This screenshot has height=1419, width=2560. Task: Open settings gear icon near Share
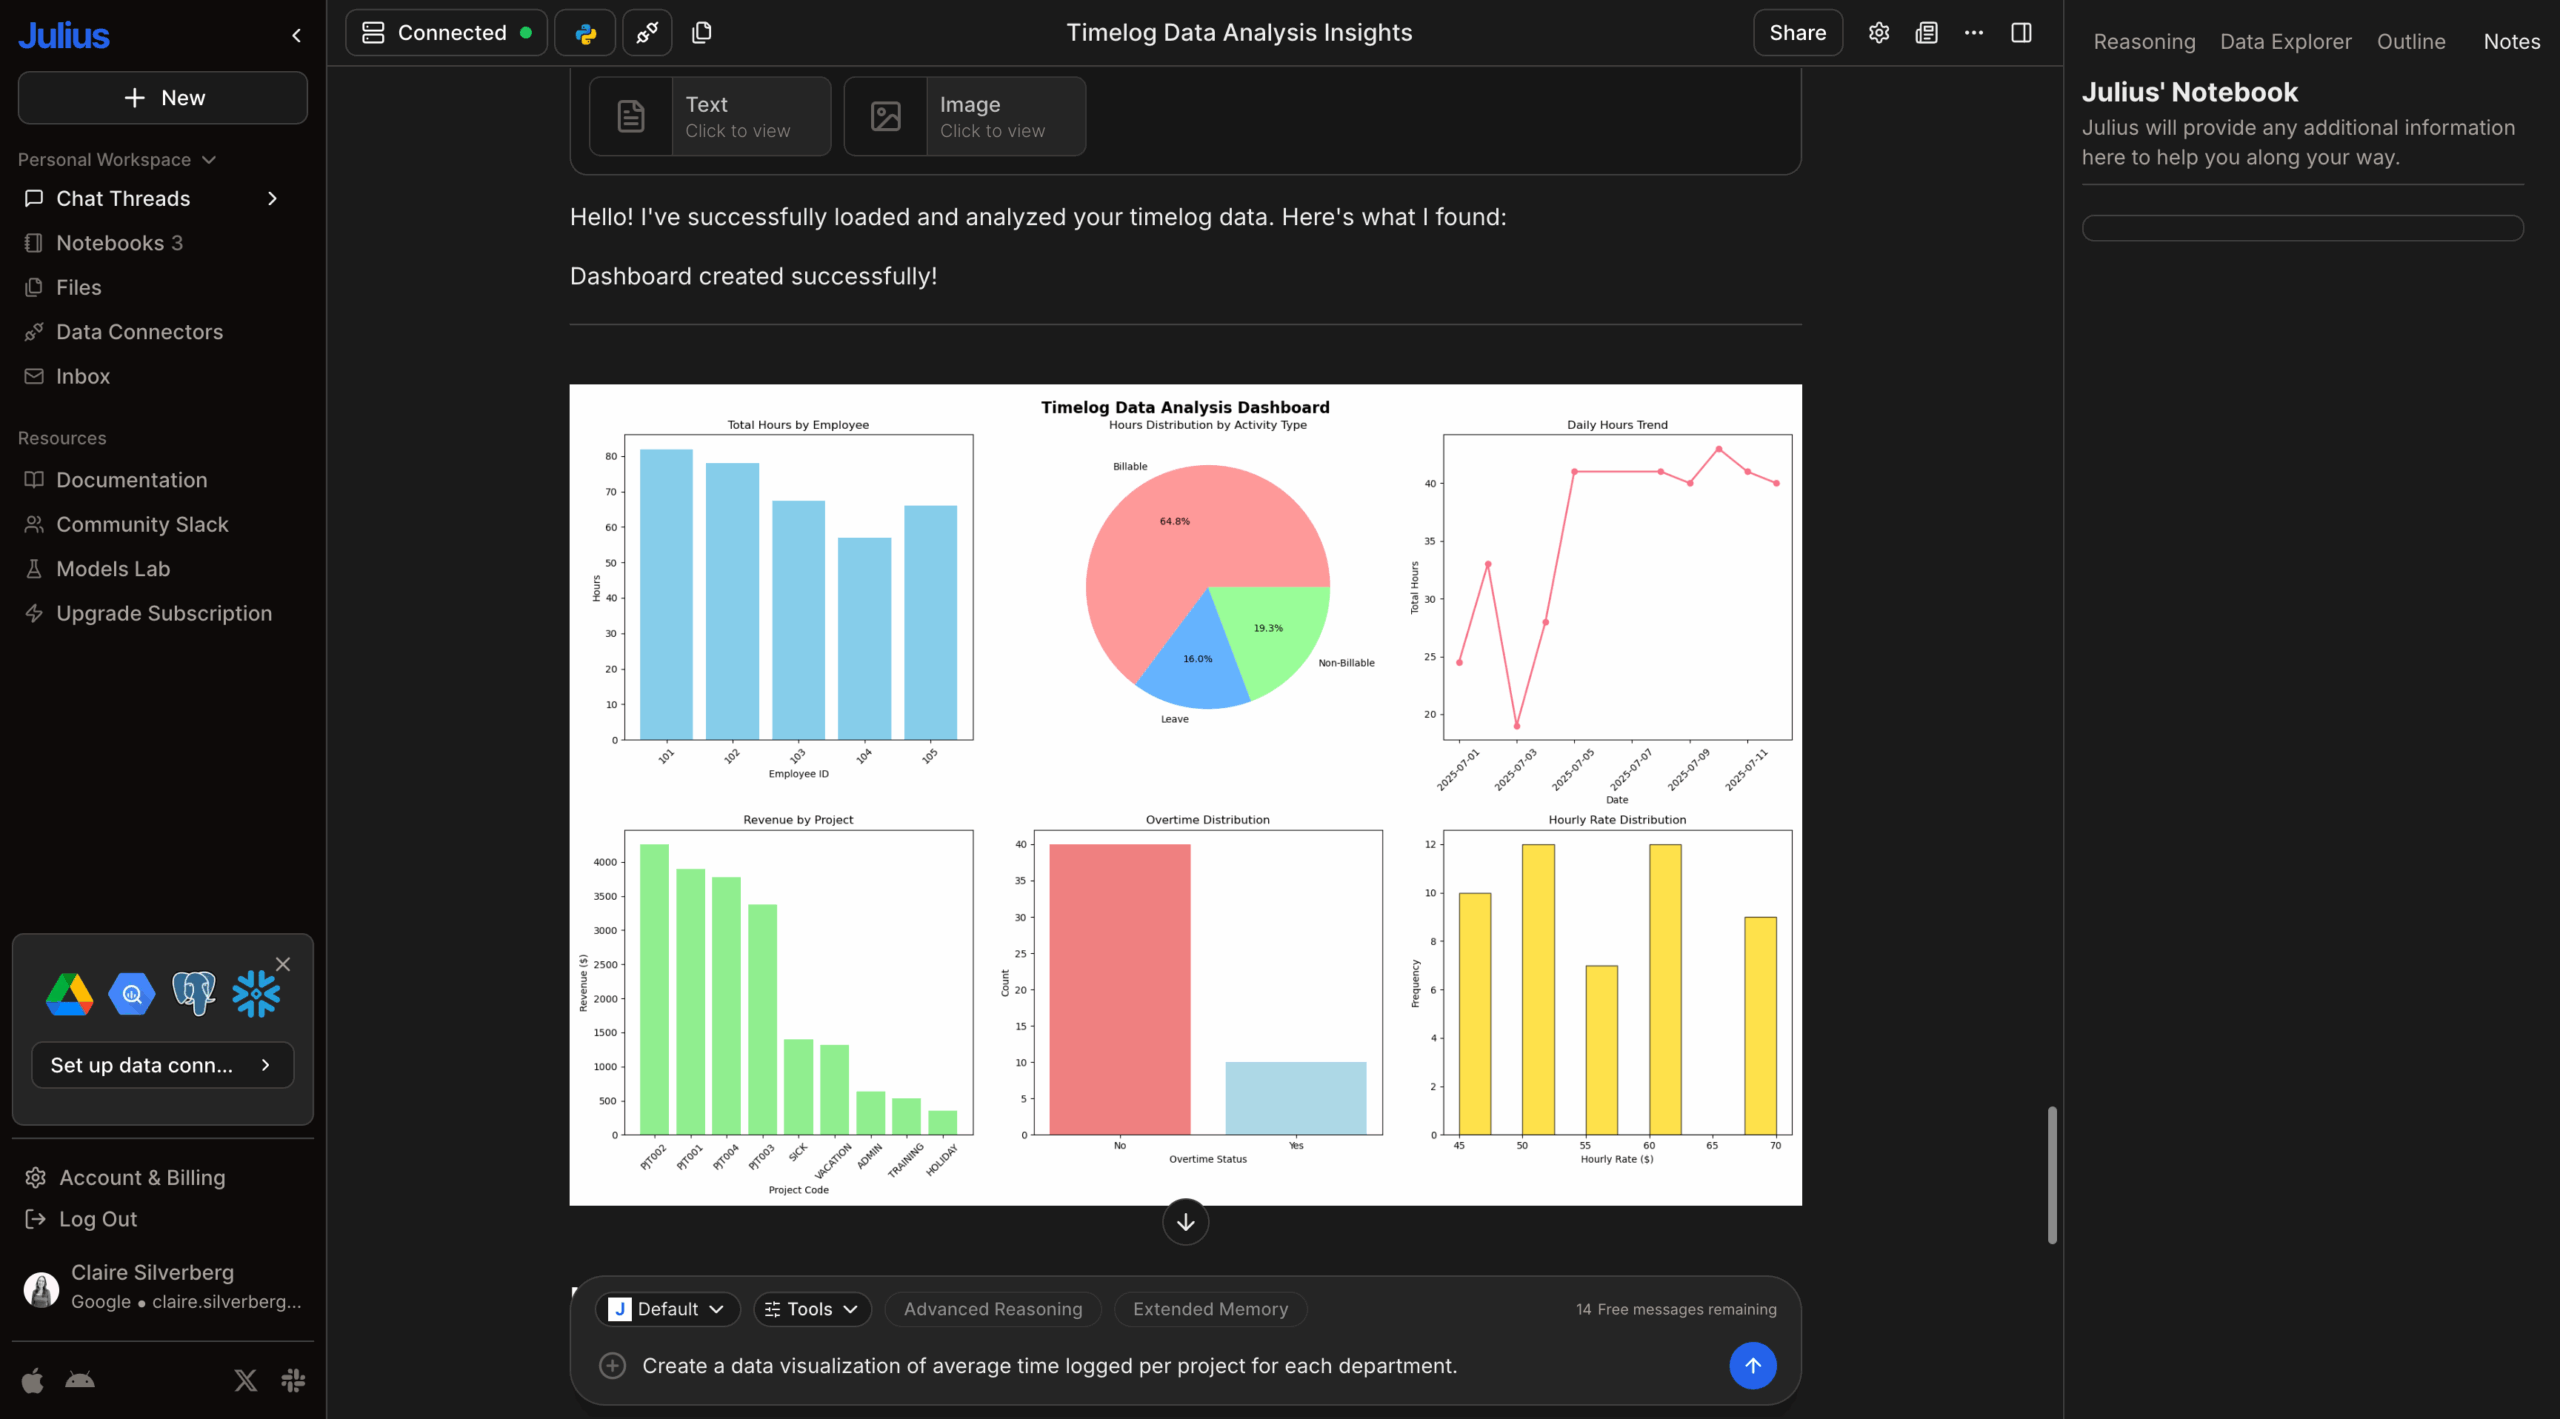point(1878,33)
